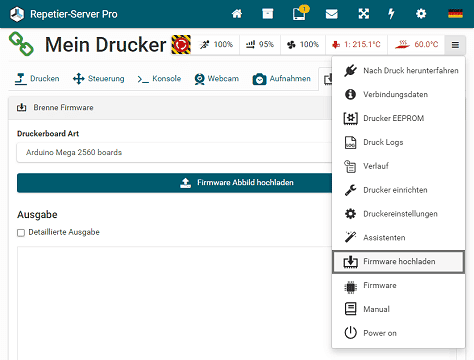Open bed temperature 60.0°C control

(x=416, y=45)
